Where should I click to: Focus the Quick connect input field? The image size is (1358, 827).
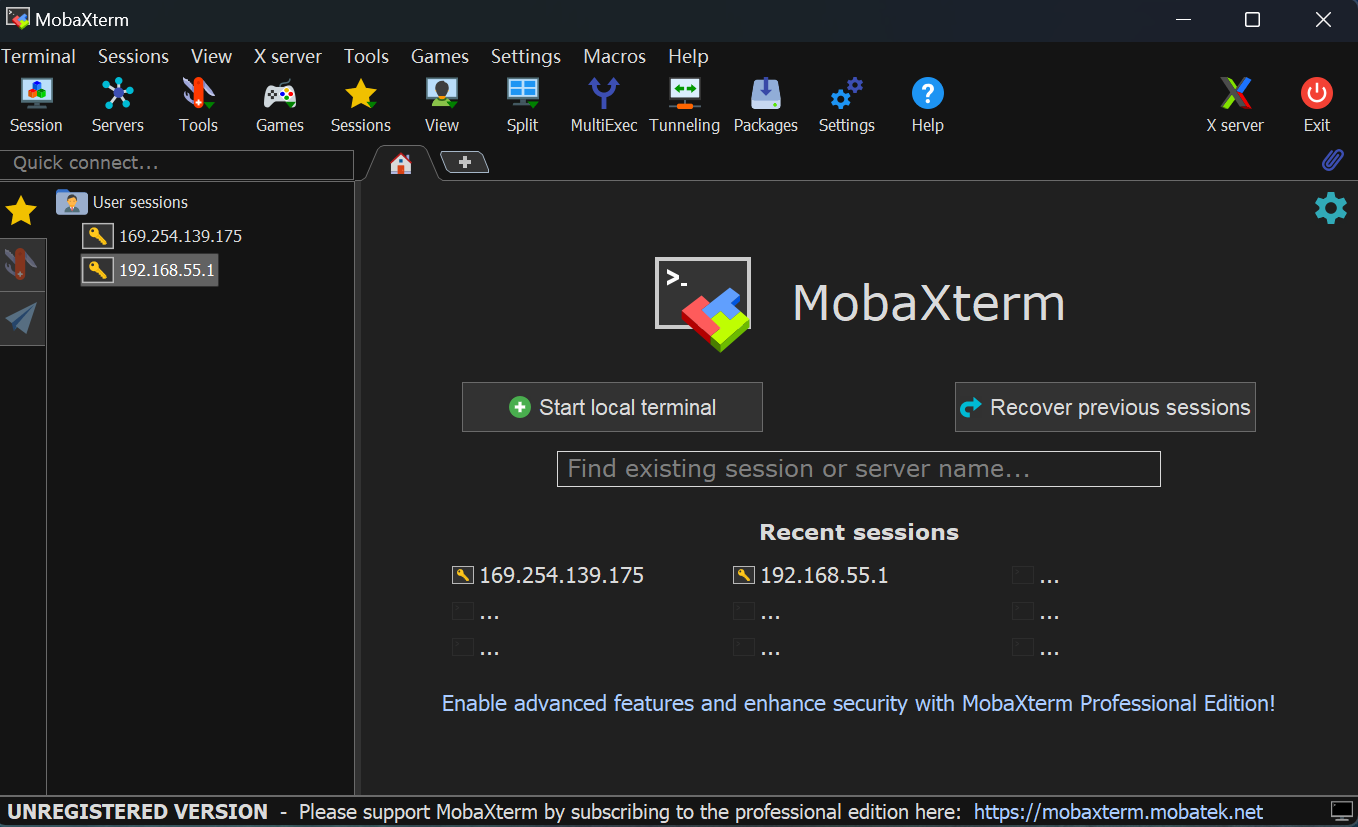coord(177,163)
